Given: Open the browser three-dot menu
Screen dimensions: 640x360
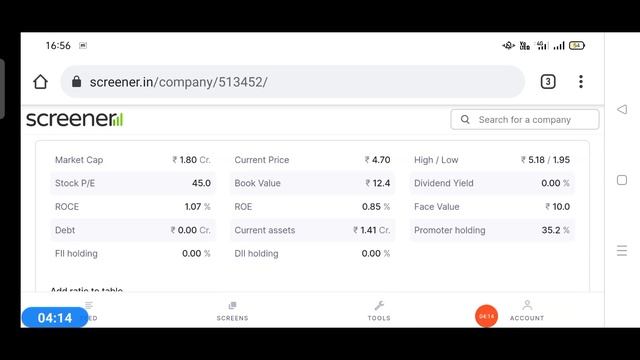Looking at the screenshot, I should (x=581, y=82).
